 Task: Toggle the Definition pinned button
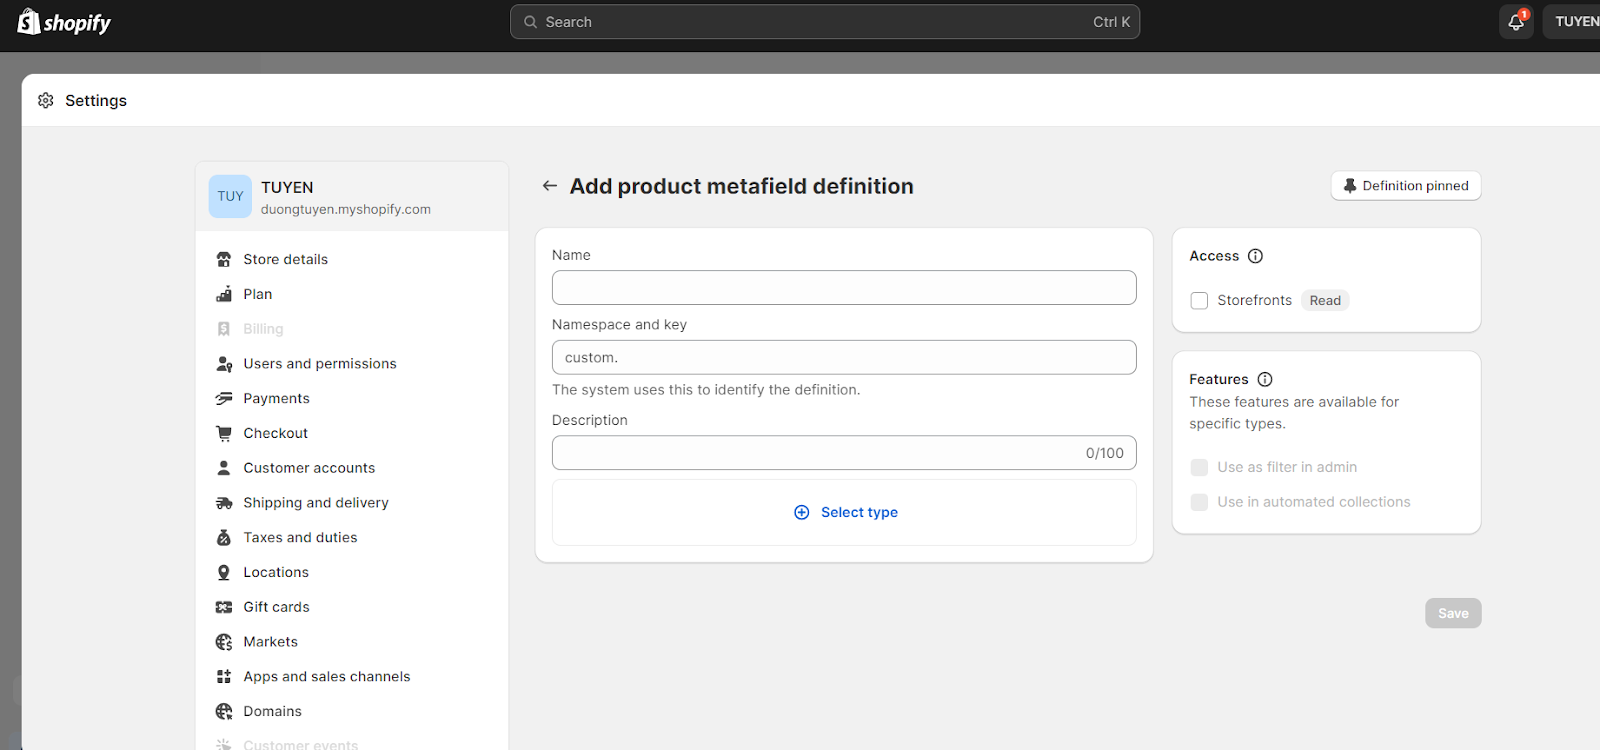[1405, 186]
